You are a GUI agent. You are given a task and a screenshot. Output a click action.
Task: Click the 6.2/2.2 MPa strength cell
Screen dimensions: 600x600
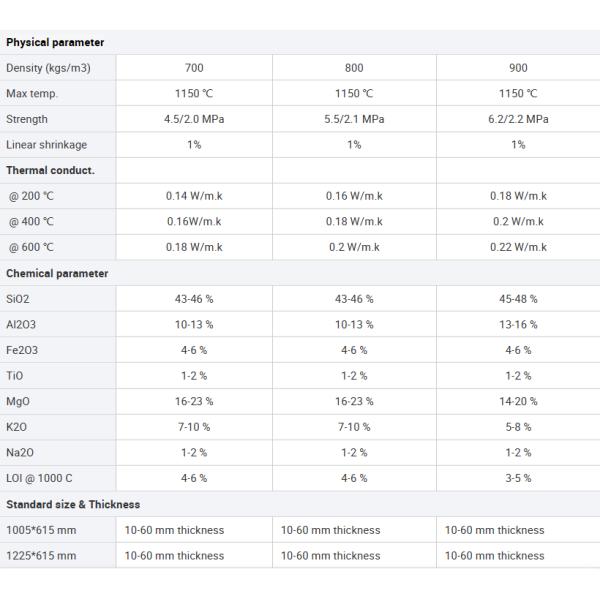pyautogui.click(x=518, y=119)
